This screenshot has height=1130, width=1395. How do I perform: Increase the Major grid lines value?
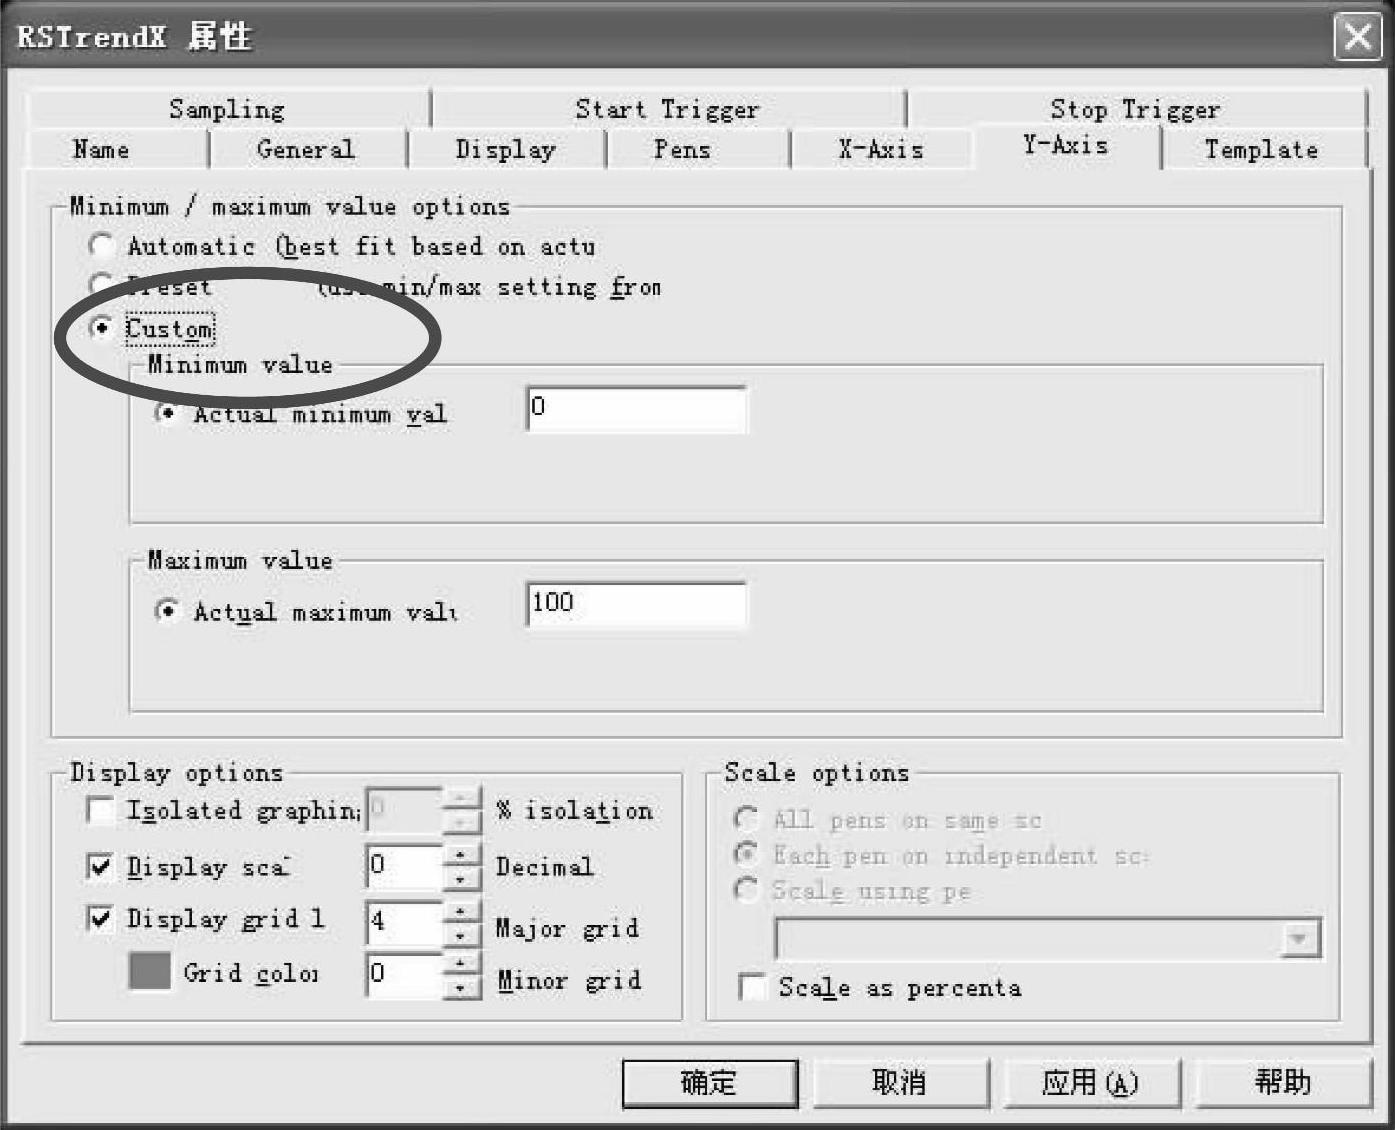coord(460,911)
